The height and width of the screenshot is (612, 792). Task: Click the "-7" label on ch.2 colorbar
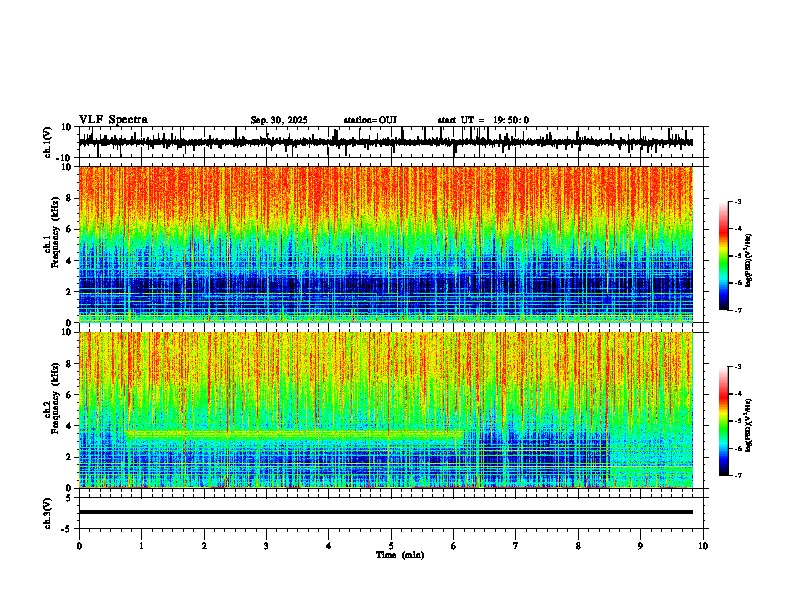coord(738,475)
